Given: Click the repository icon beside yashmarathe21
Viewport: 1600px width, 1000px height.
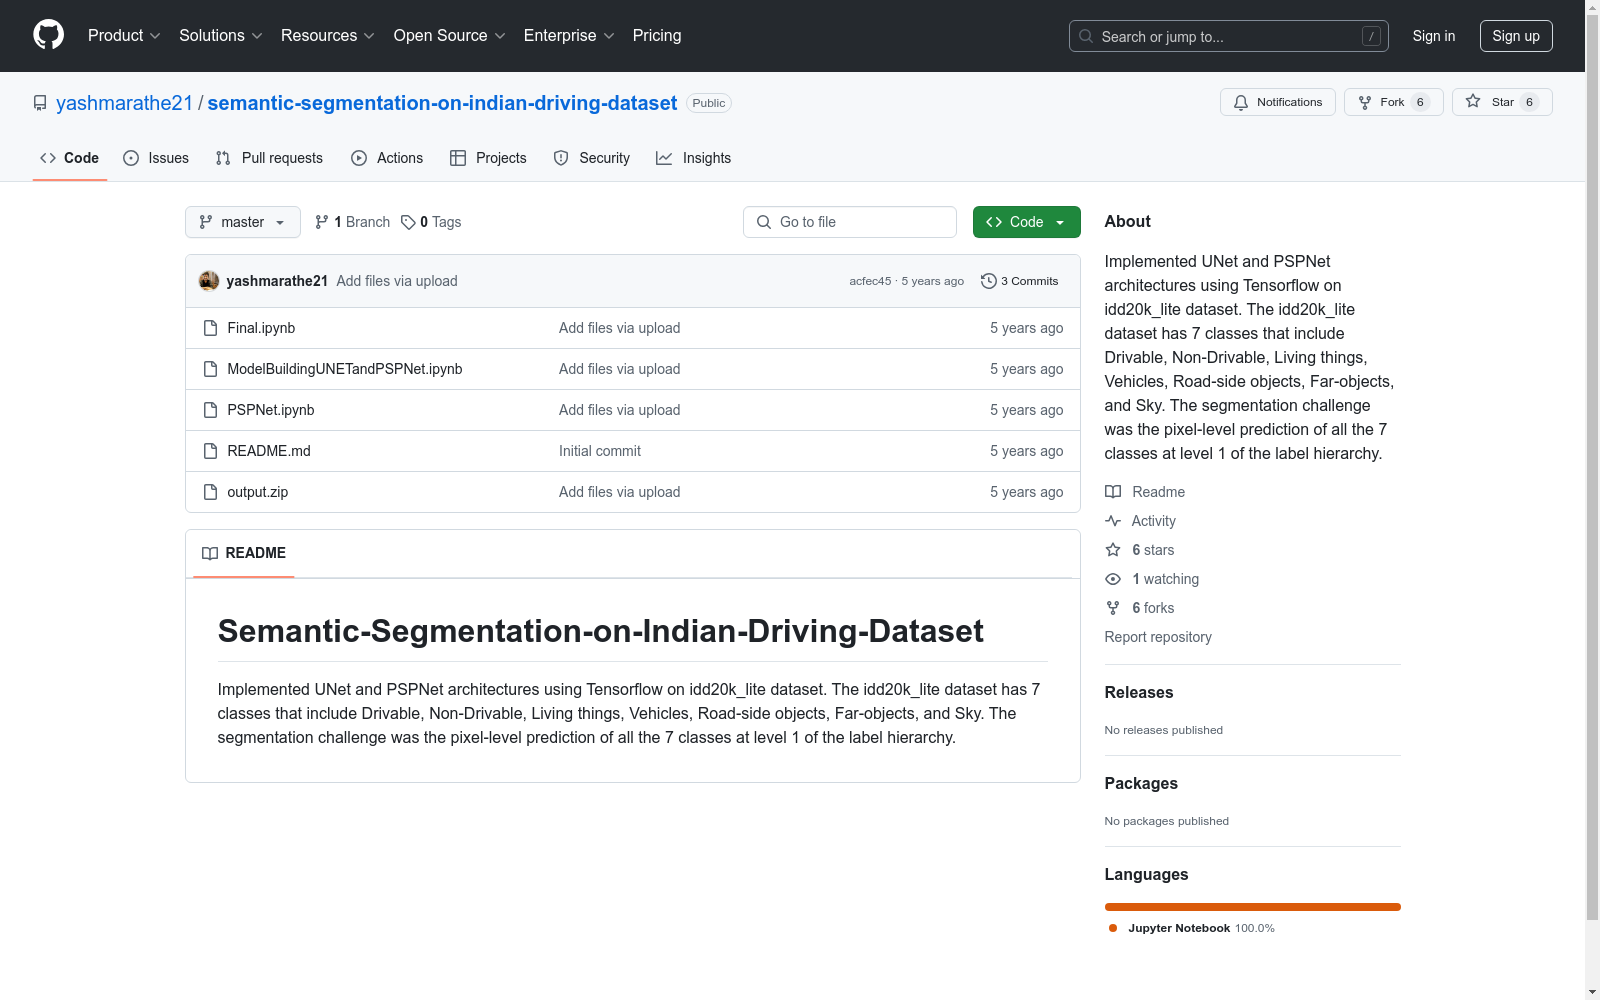Looking at the screenshot, I should click(x=40, y=103).
